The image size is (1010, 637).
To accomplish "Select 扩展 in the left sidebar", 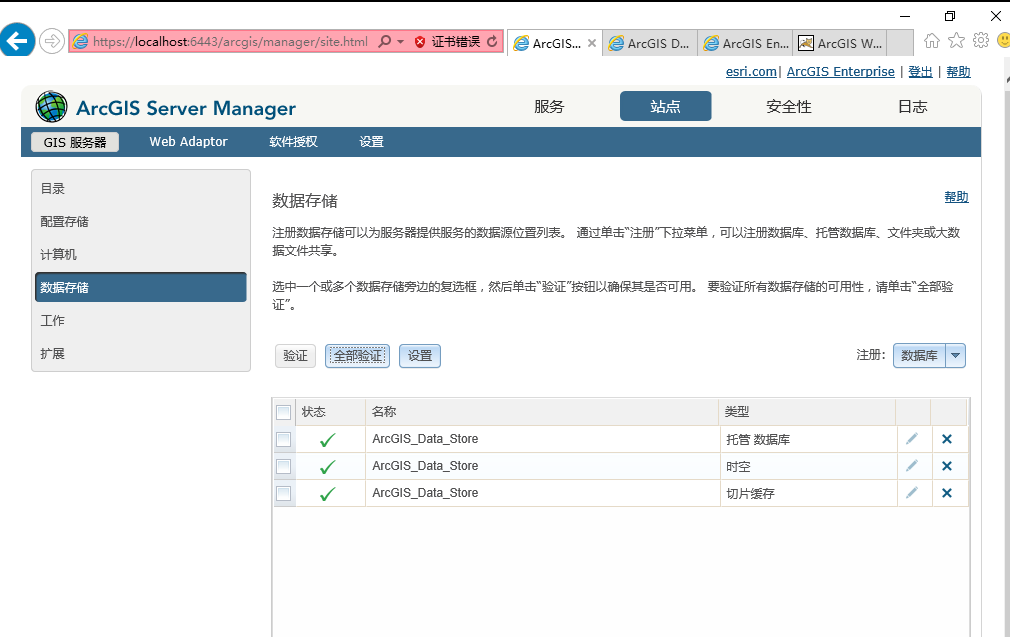I will [x=140, y=353].
